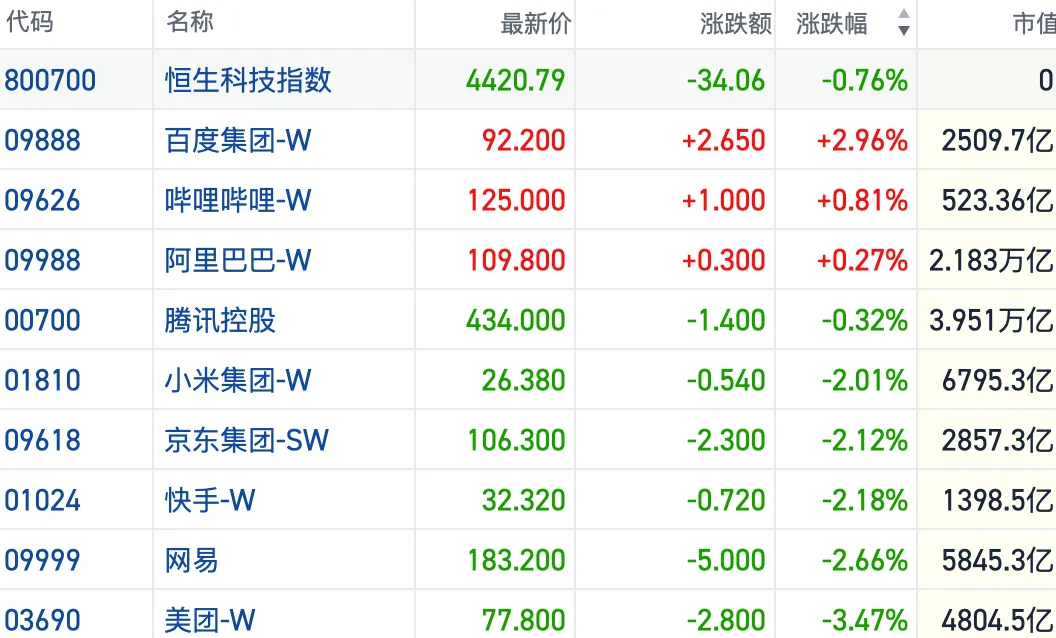The height and width of the screenshot is (638, 1056).
Task: Sort by the 涨跌幅 sort arrows
Action: click(904, 22)
